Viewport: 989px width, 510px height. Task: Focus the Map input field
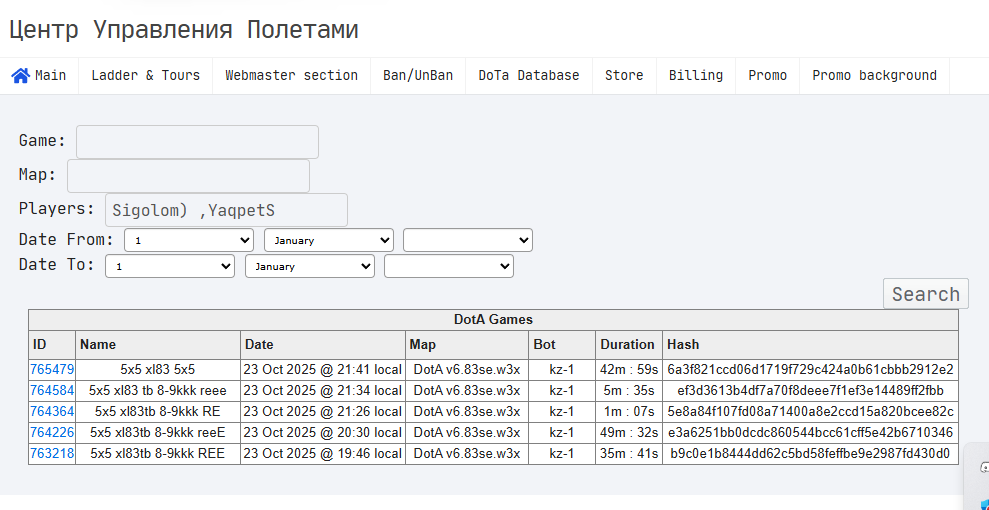coord(188,176)
